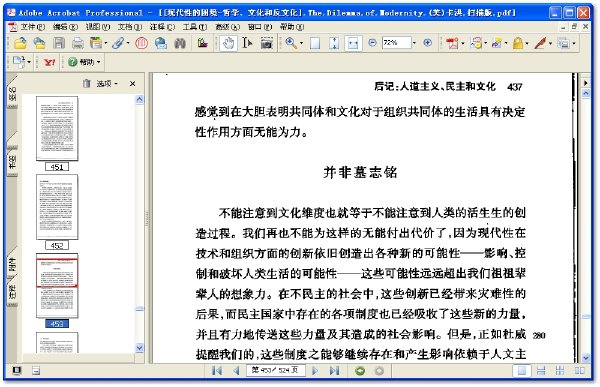Screen dimensions: 600x387
Task: Expand the Sign pen dropdown arrow
Action: click(x=550, y=43)
